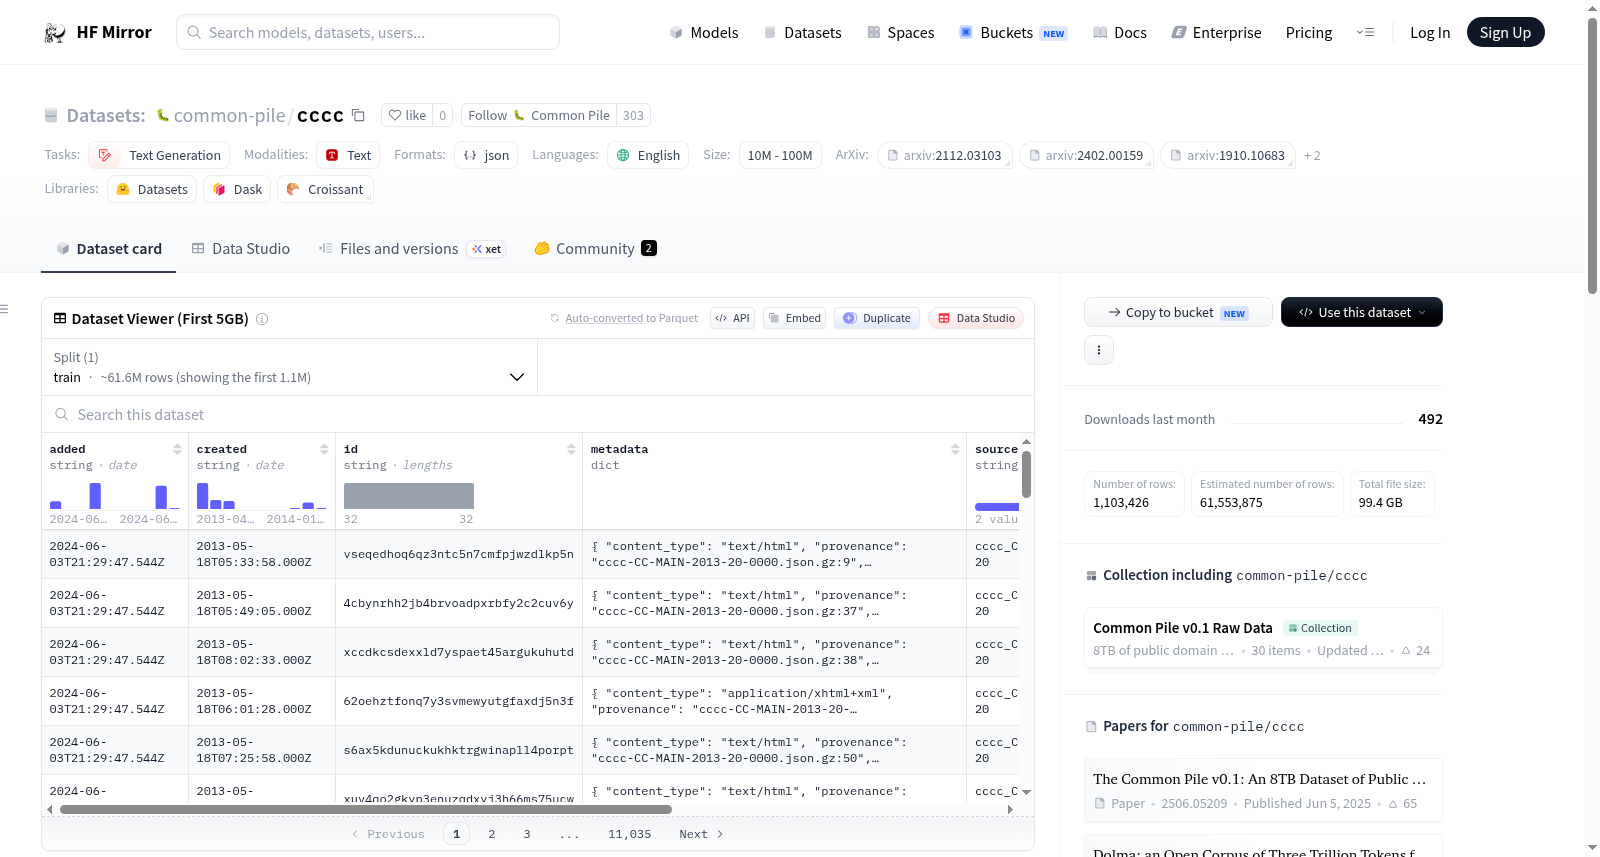Viewport: 1600px width, 857px height.
Task: Open the Files and versions tab
Action: point(411,249)
